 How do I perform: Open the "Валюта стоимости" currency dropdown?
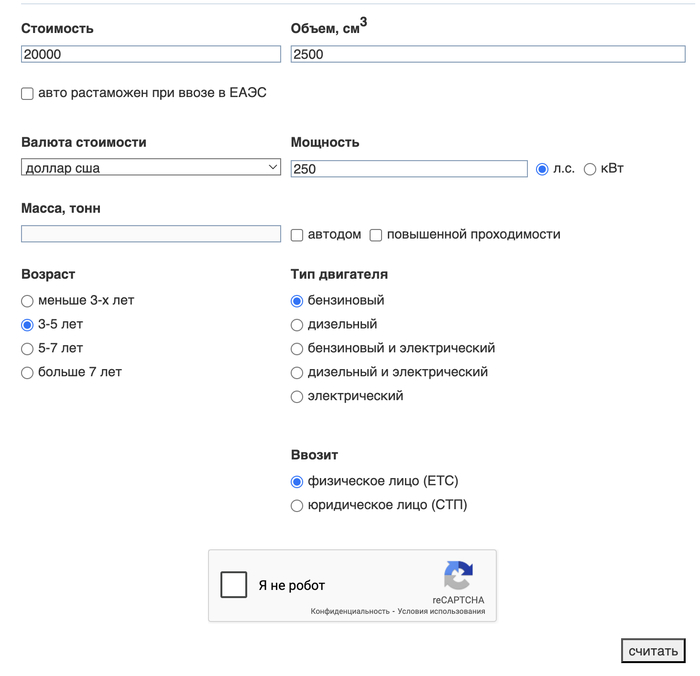point(150,168)
